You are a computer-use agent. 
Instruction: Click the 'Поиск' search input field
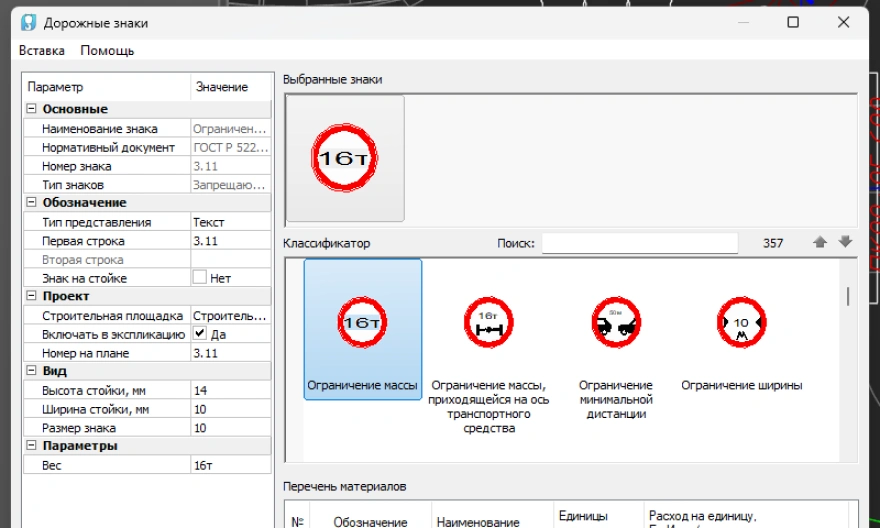click(x=639, y=243)
